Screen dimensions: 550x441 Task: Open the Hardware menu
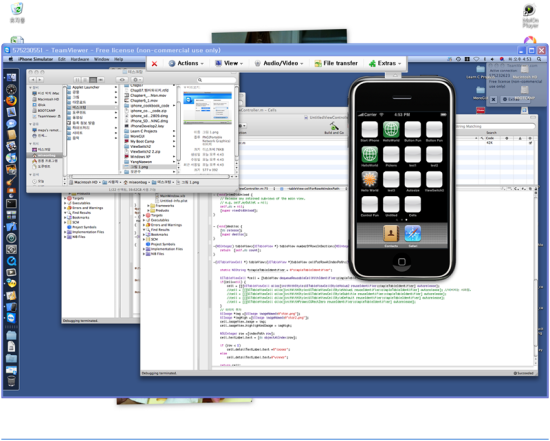80,59
